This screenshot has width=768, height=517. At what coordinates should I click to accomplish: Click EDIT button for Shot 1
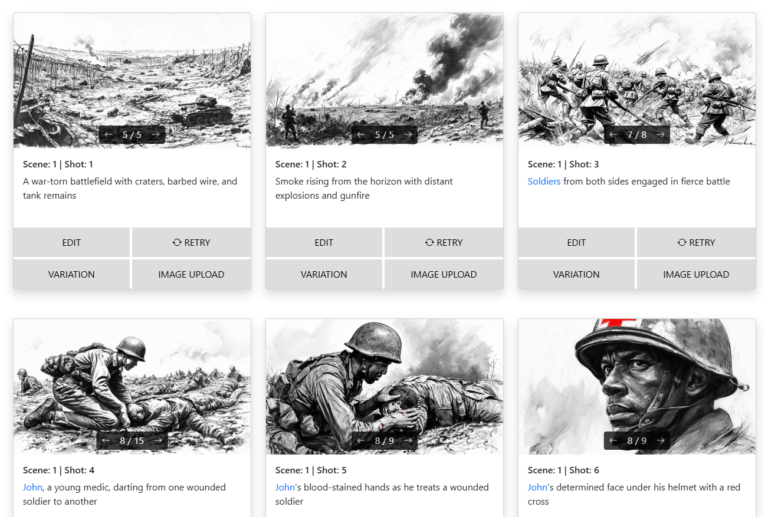pos(72,242)
